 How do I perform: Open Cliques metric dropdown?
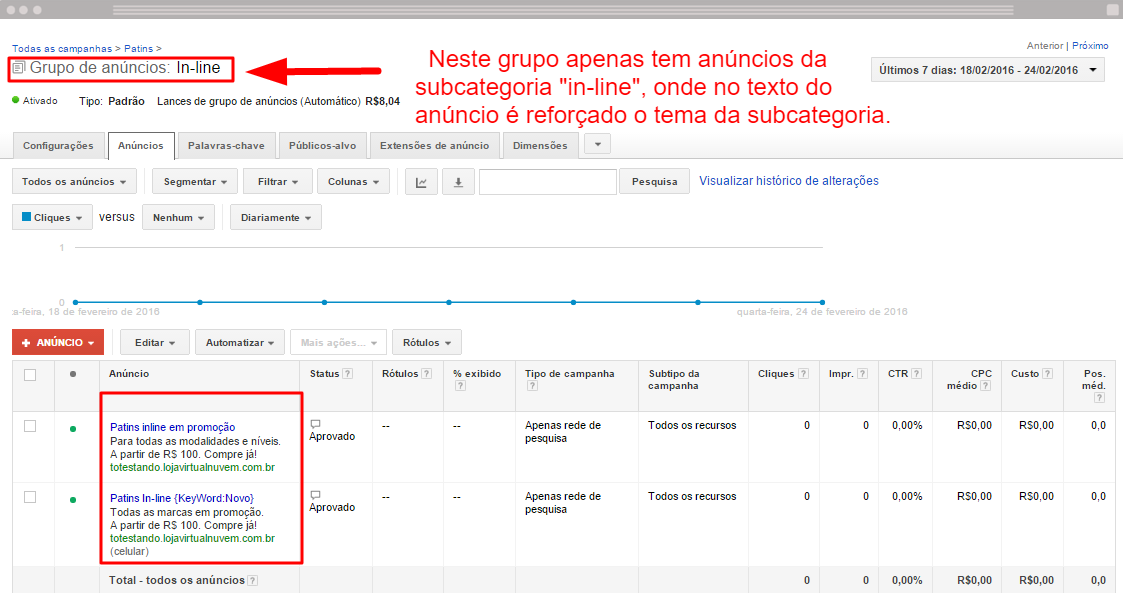[52, 217]
